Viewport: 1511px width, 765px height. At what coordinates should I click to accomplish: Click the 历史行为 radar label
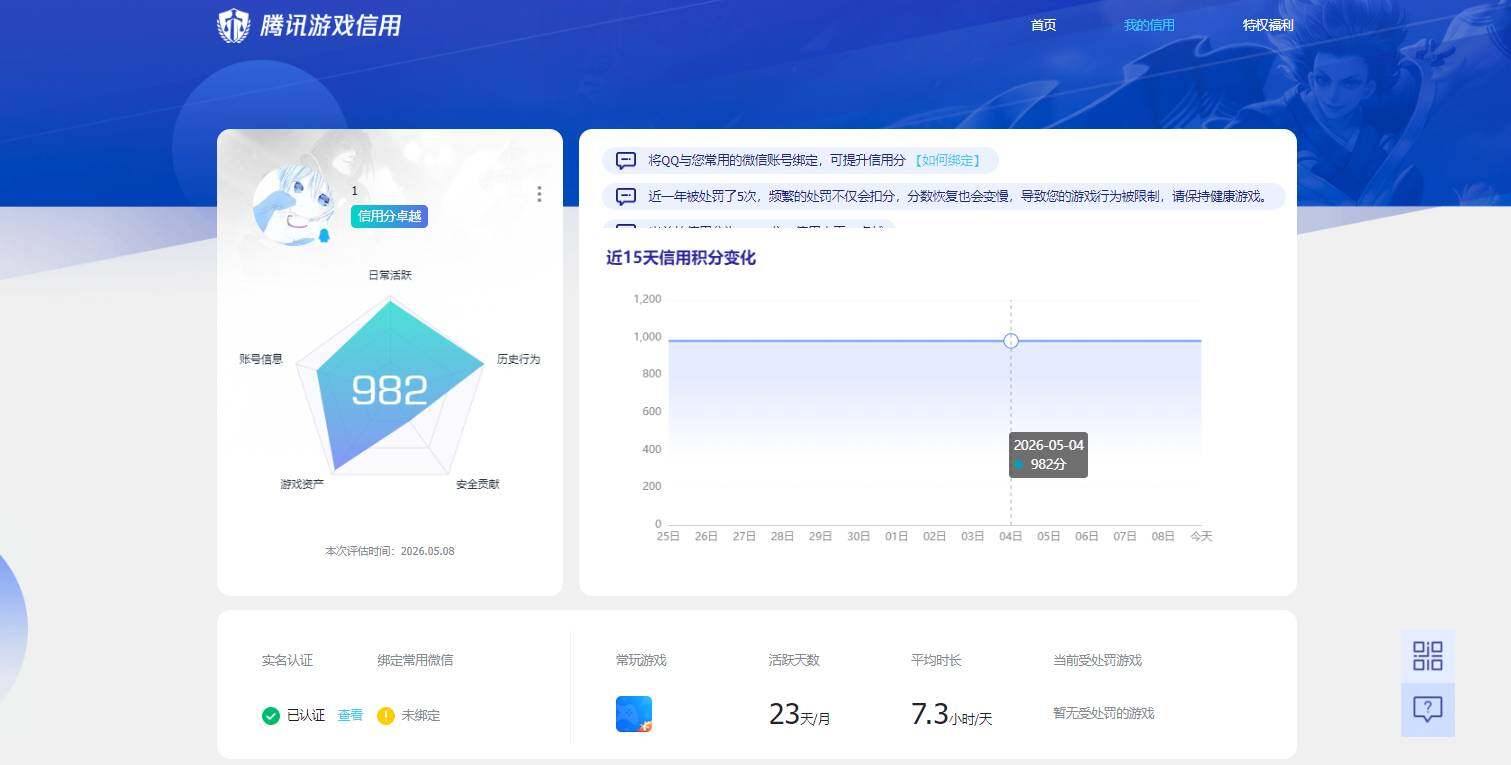click(518, 358)
